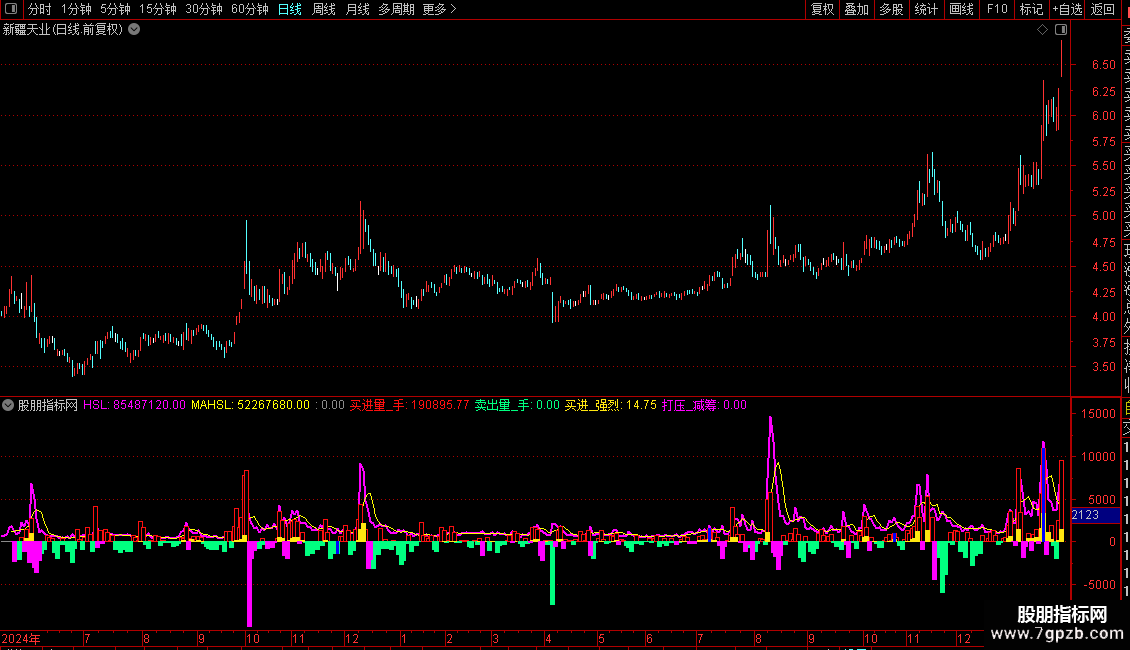The image size is (1130, 650).
Task: Click the 叠加 overlay button
Action: pyautogui.click(x=857, y=9)
